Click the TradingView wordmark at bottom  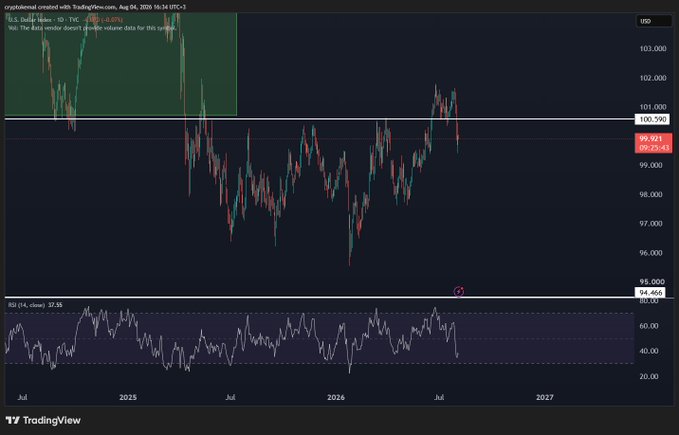point(52,420)
